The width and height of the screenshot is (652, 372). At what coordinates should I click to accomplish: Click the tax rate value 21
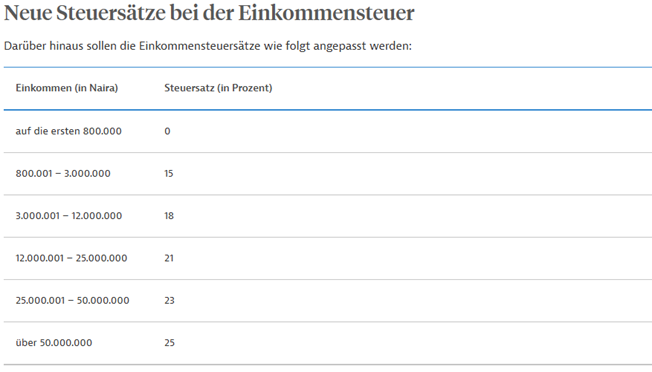click(x=169, y=259)
